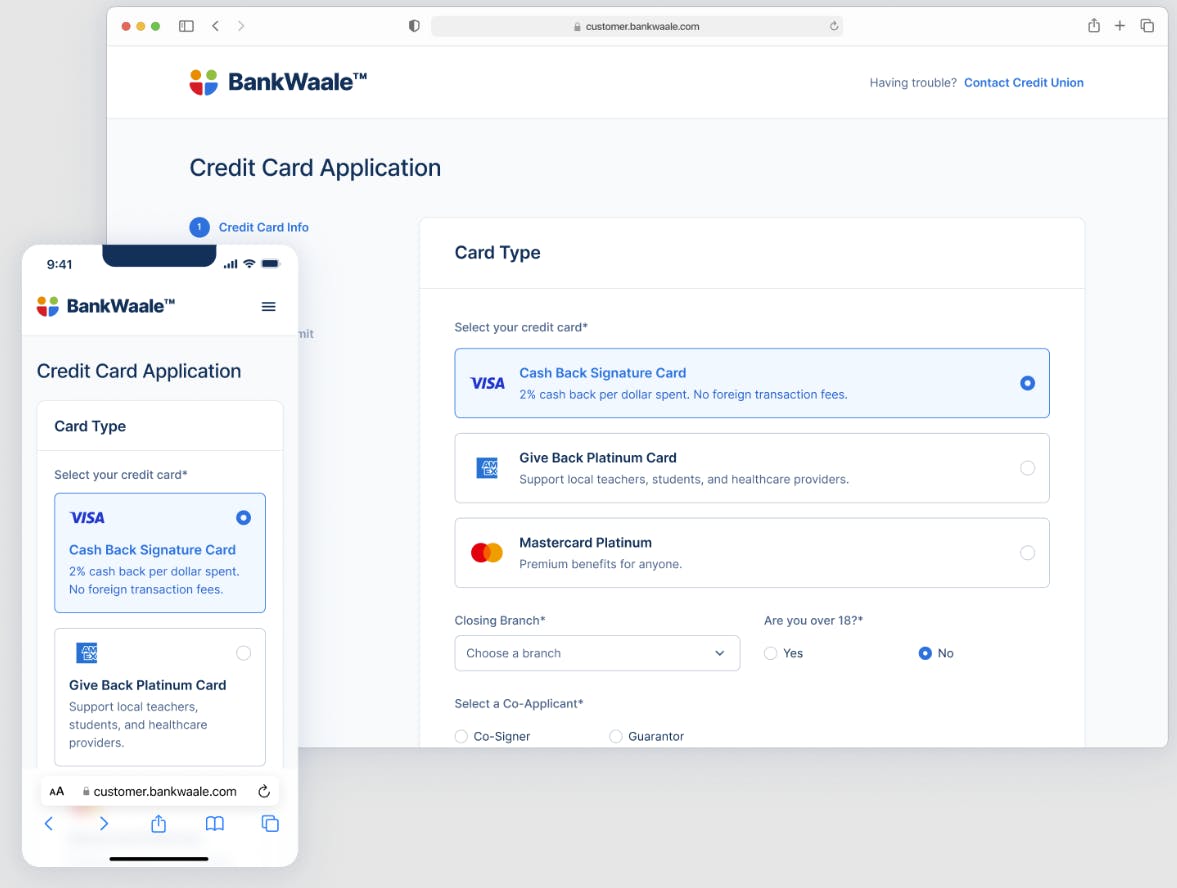
Task: Select Guarantor as co-applicant
Action: click(x=616, y=736)
